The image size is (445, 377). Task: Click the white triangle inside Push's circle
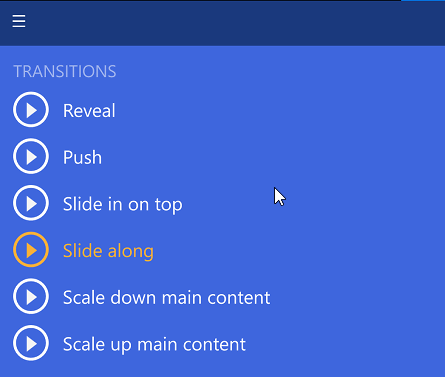(32, 156)
